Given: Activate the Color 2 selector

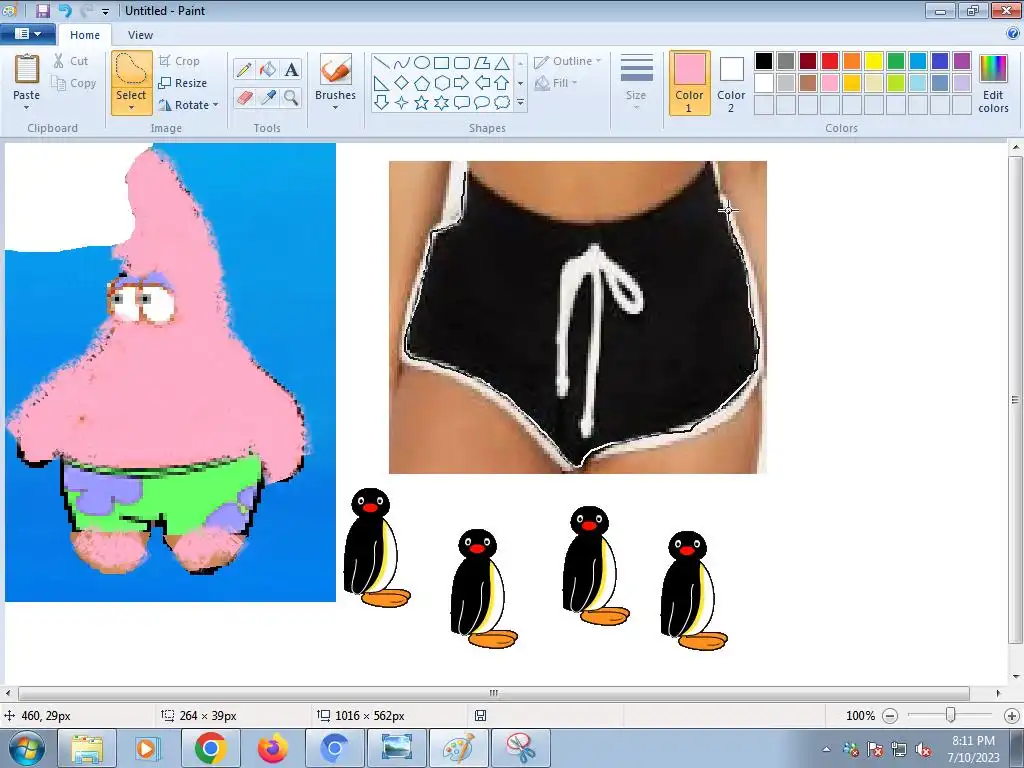Looking at the screenshot, I should point(731,83).
